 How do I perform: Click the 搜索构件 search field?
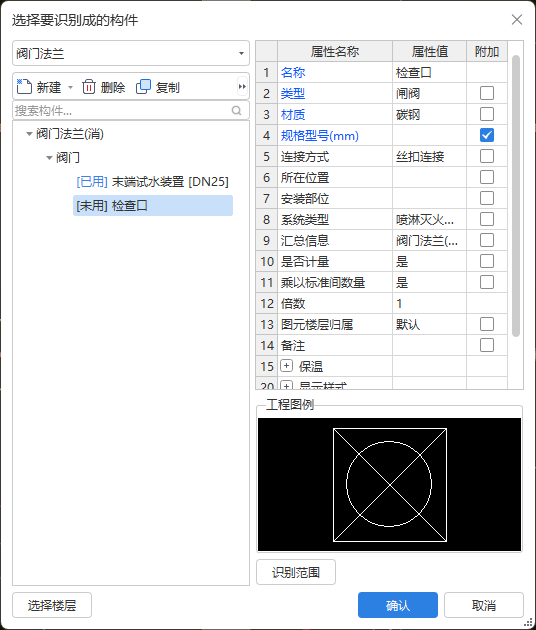tap(131, 110)
